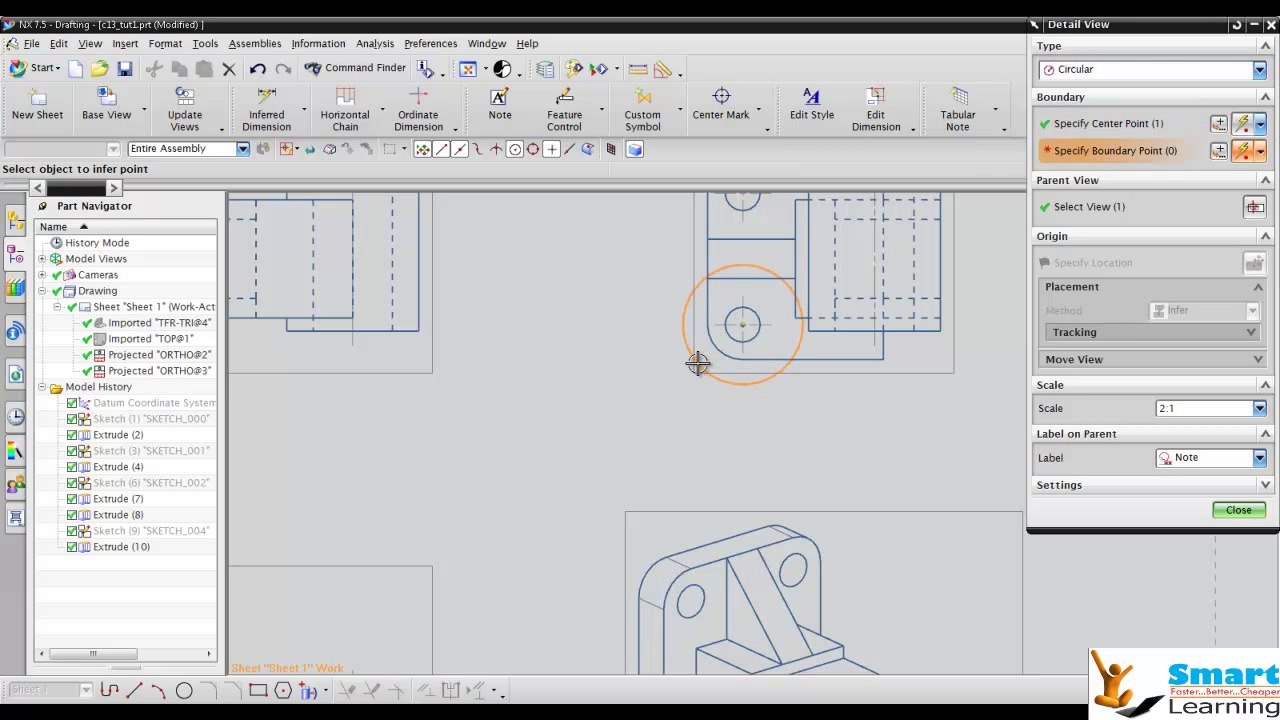Open the Roles tab in the resource bar
The height and width of the screenshot is (720, 1280).
coord(15,486)
